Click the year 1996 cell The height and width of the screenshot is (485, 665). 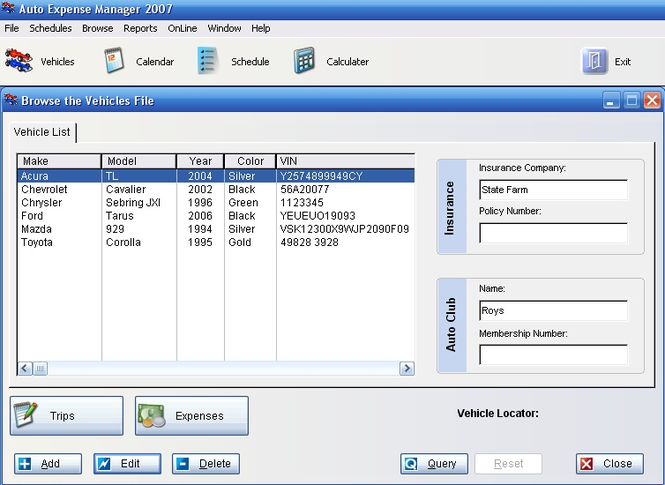pyautogui.click(x=200, y=202)
